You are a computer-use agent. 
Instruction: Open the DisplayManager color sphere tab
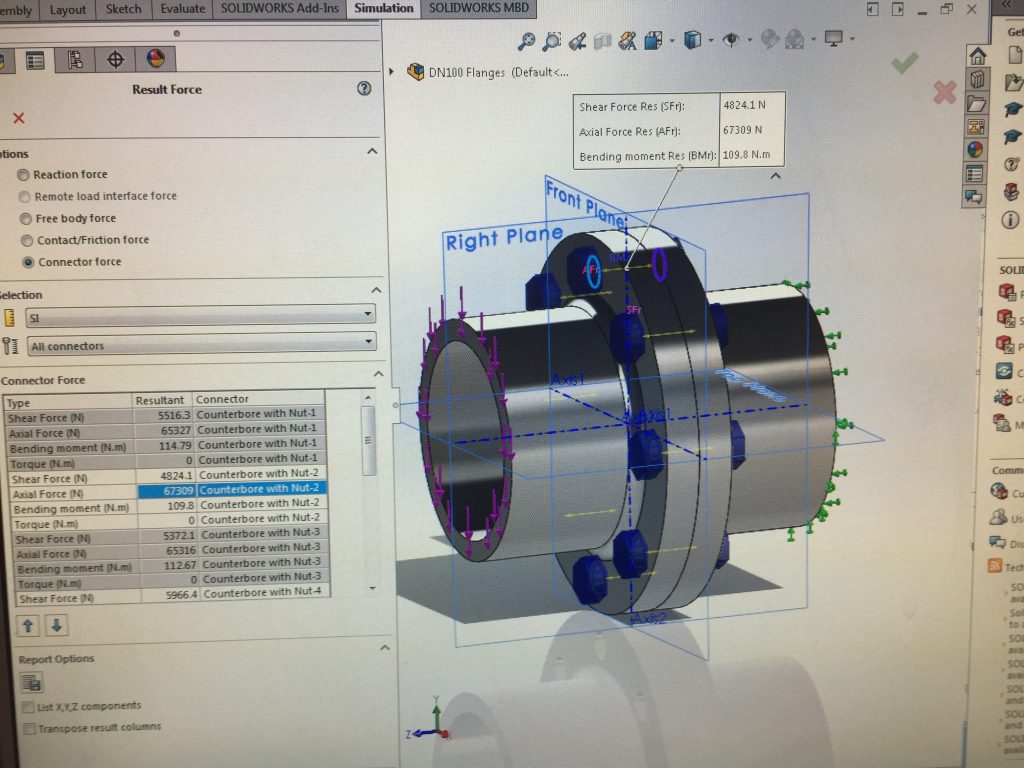[x=155, y=59]
